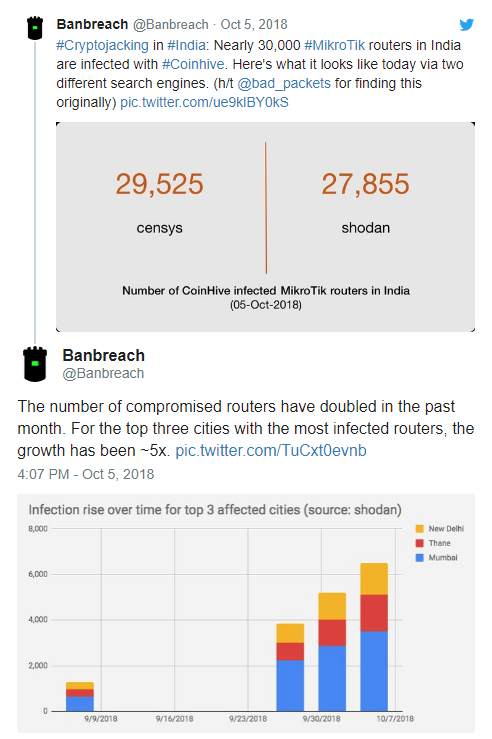Click the New Delhi yellow legend swatch
This screenshot has width=492, height=739.
(419, 529)
